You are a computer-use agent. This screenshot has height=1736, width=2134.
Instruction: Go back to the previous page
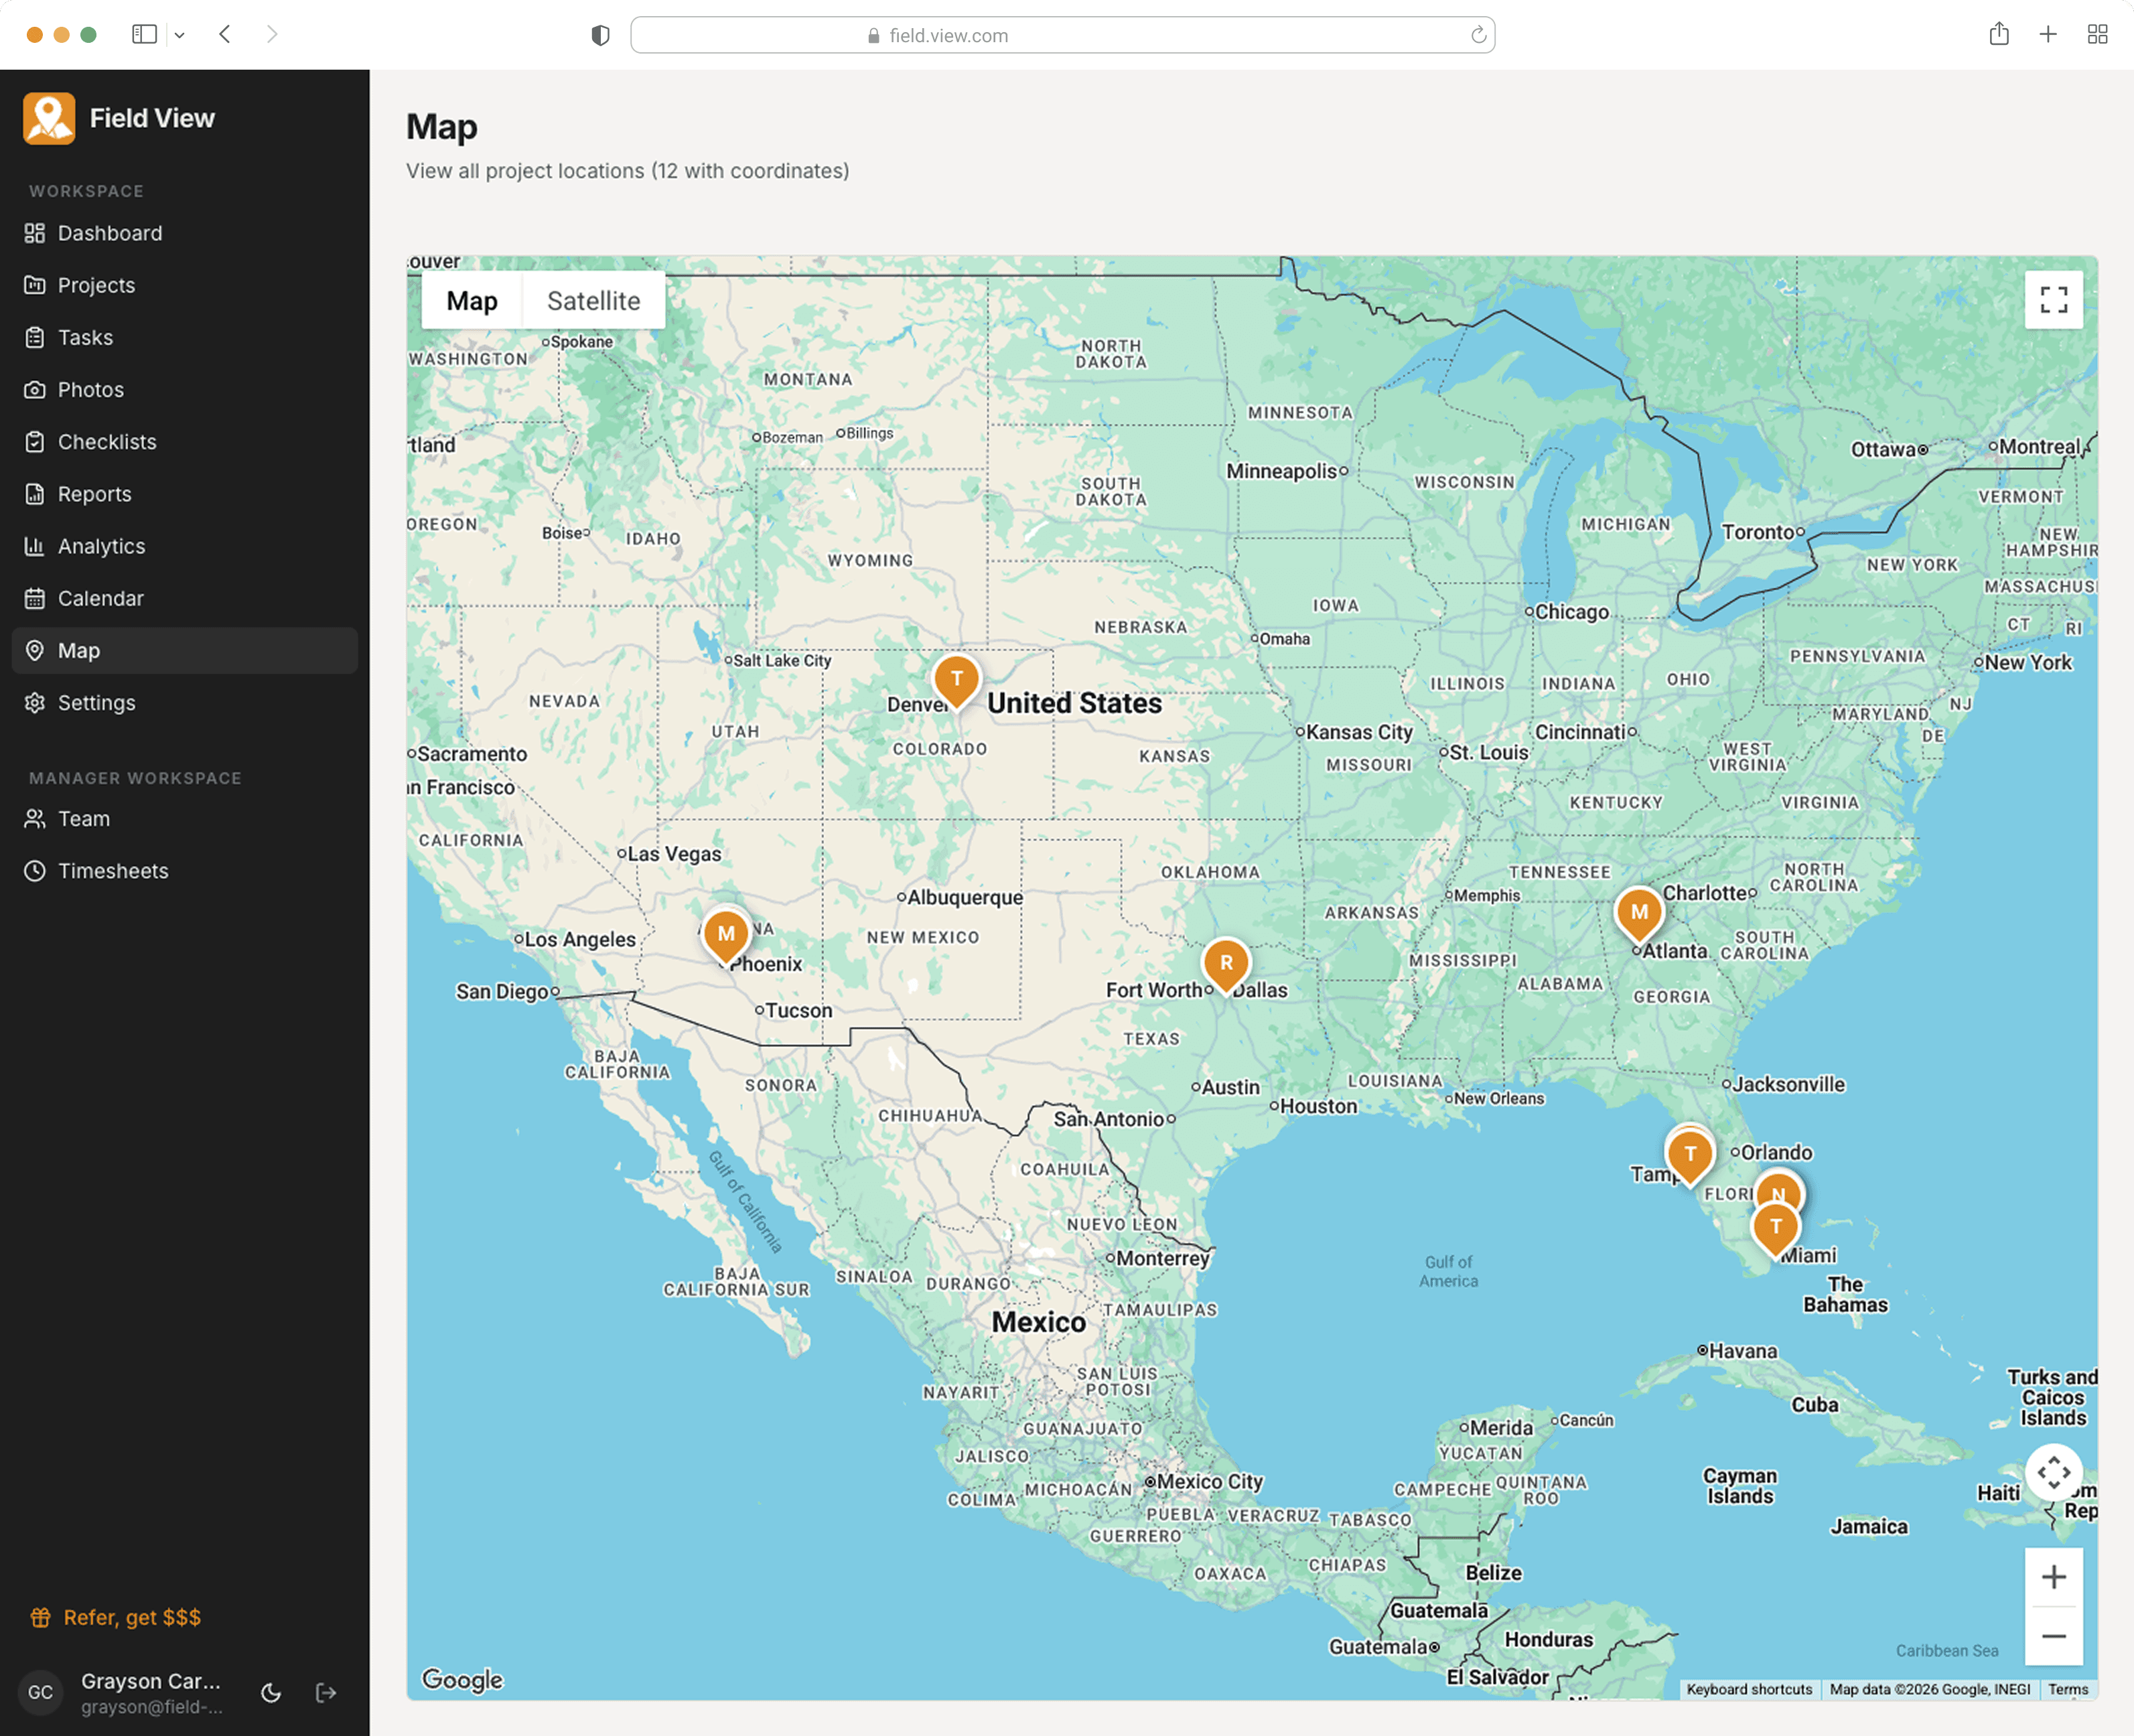tap(225, 34)
